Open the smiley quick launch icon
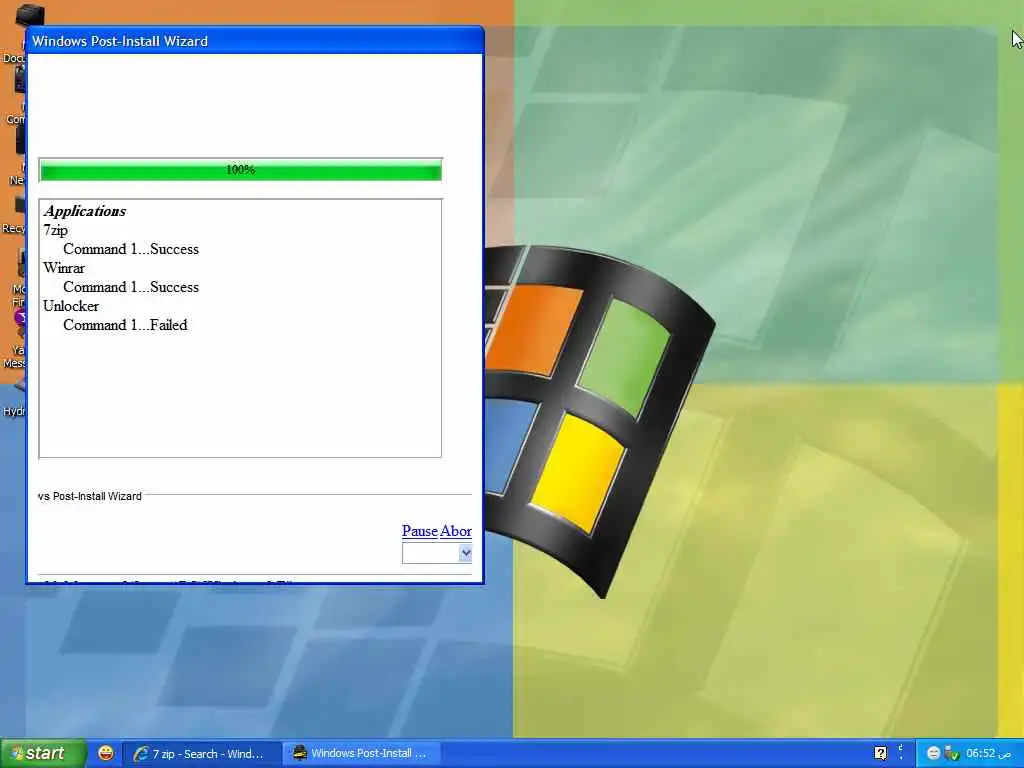The width and height of the screenshot is (1024, 768). click(105, 753)
